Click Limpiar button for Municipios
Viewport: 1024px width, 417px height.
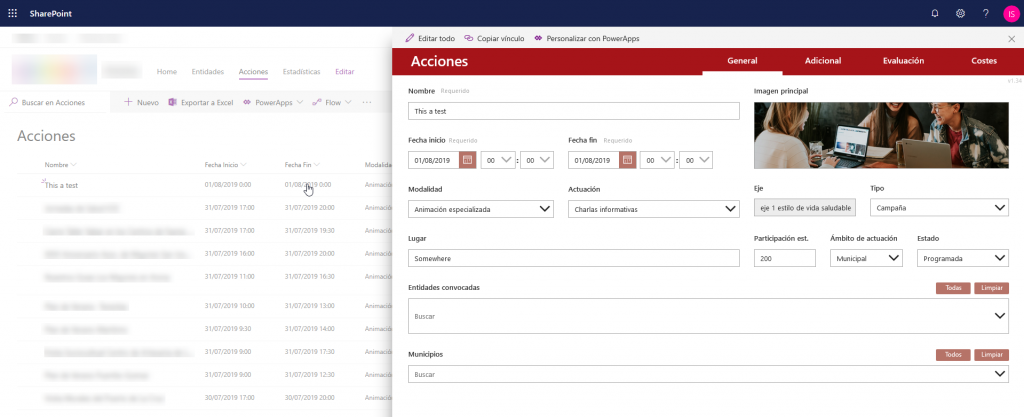[x=991, y=354]
